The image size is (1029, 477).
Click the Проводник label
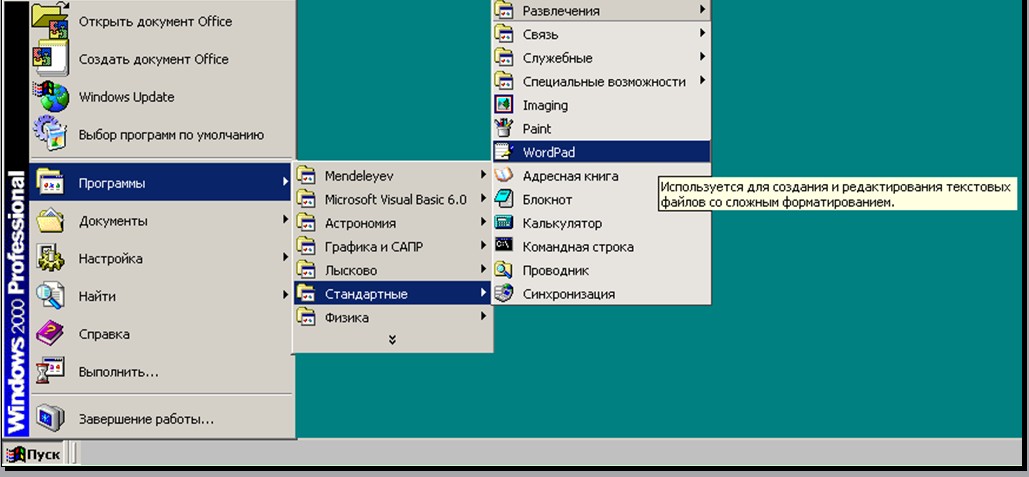556,270
